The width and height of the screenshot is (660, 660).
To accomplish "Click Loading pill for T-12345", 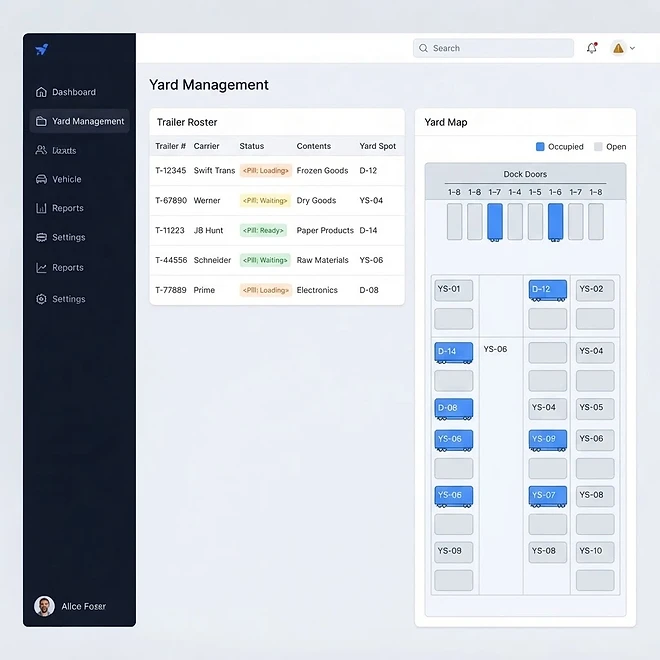I will pyautogui.click(x=266, y=170).
